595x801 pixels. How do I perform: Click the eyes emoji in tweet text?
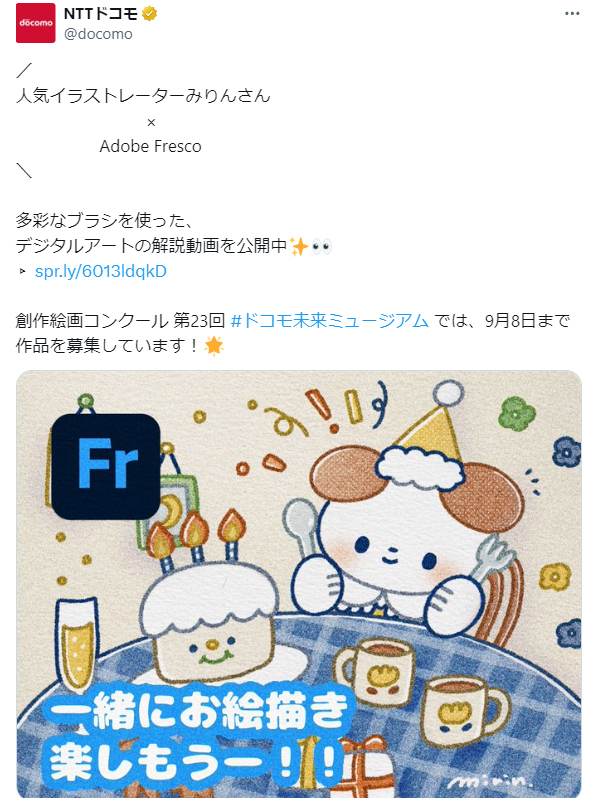coord(322,247)
